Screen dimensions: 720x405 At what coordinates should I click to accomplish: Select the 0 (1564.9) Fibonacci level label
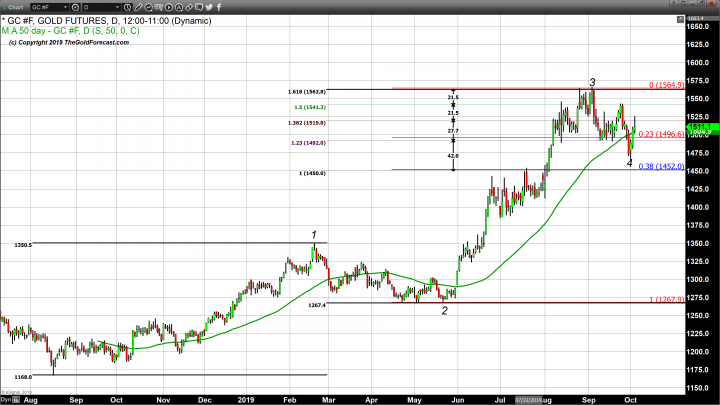(664, 85)
